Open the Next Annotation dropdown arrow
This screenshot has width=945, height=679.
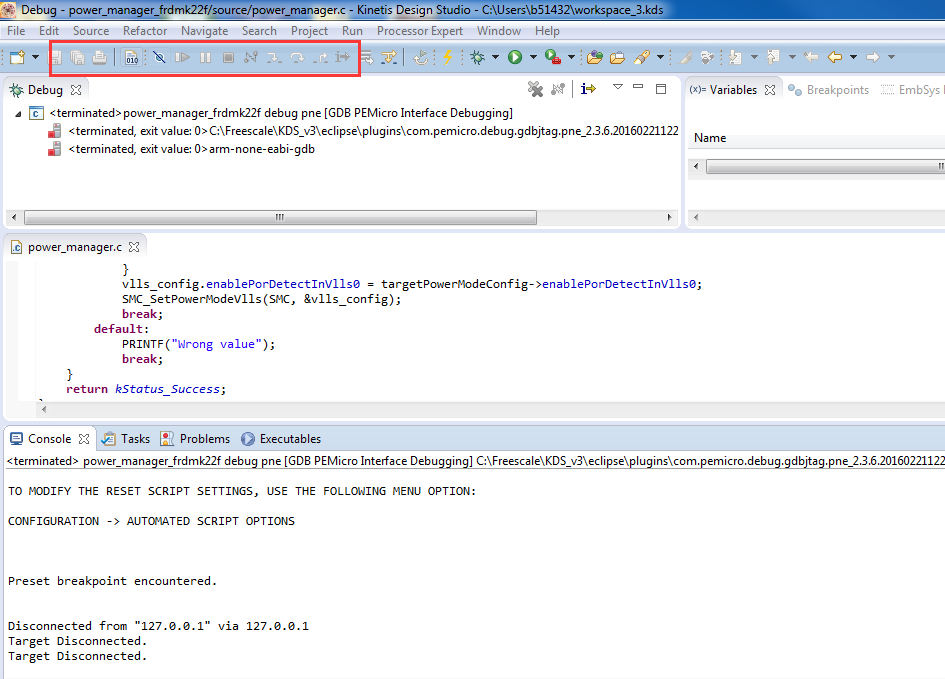[754, 57]
